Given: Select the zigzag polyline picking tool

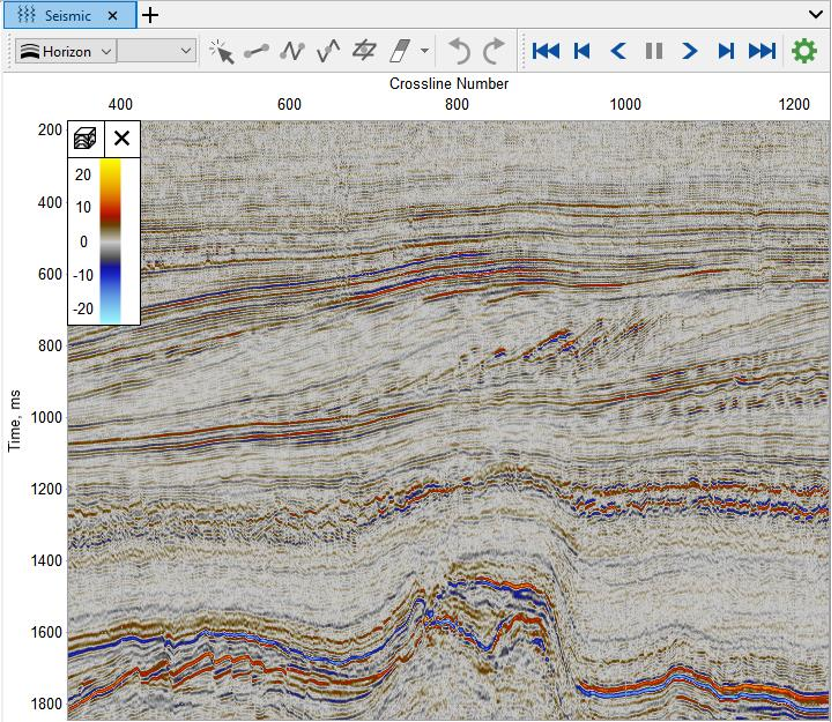Looking at the screenshot, I should tap(327, 51).
